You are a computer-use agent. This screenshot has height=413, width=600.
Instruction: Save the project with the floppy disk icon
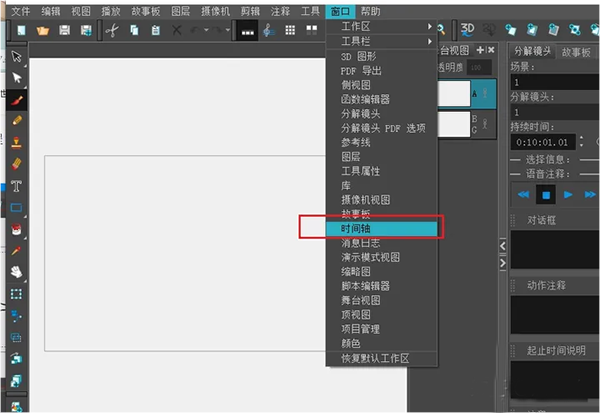click(64, 30)
